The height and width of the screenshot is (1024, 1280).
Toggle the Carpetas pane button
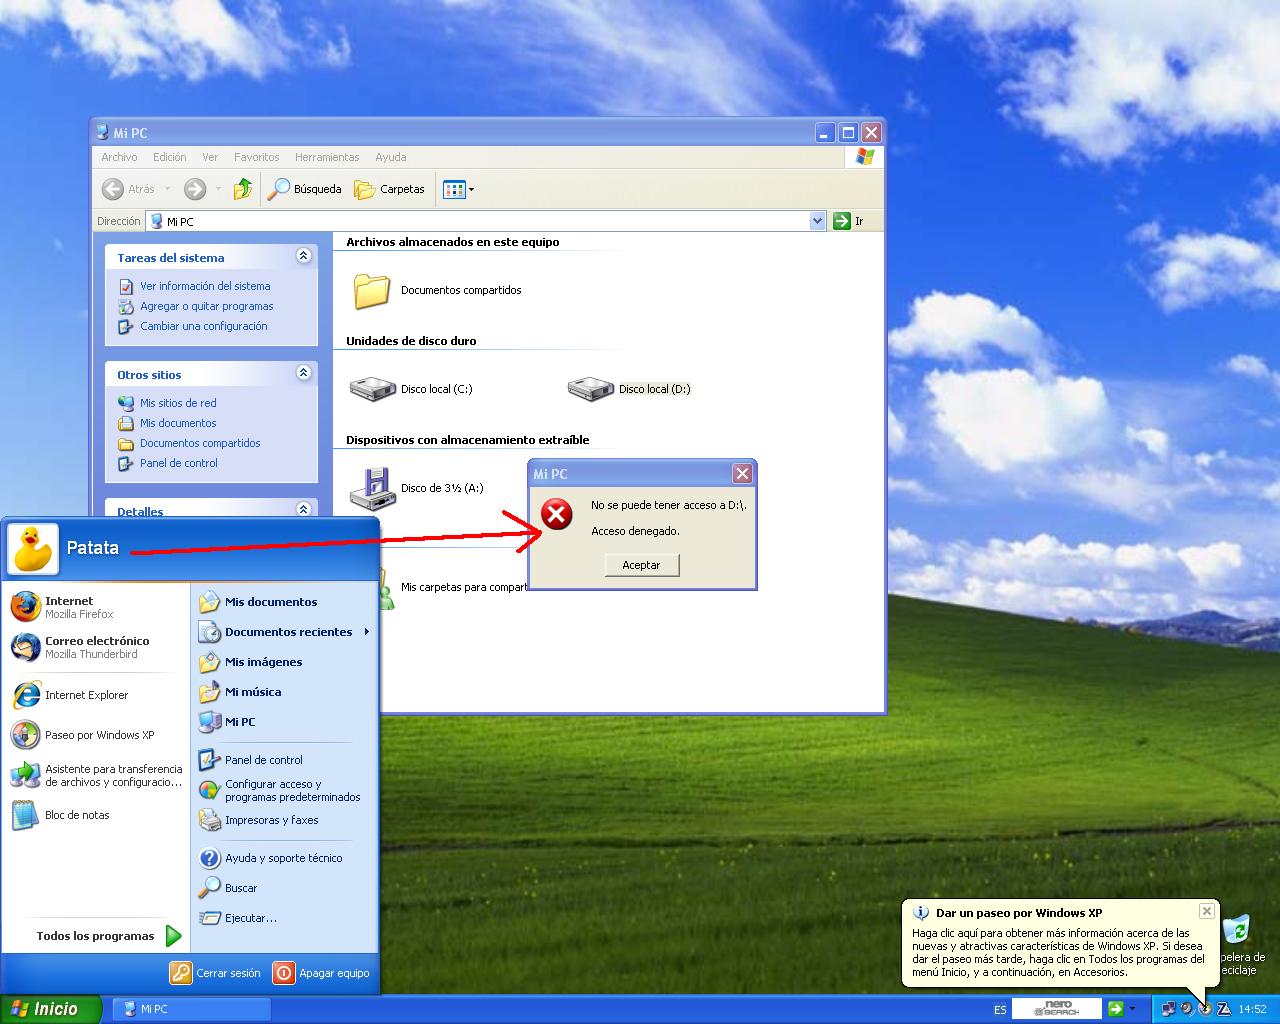[390, 188]
